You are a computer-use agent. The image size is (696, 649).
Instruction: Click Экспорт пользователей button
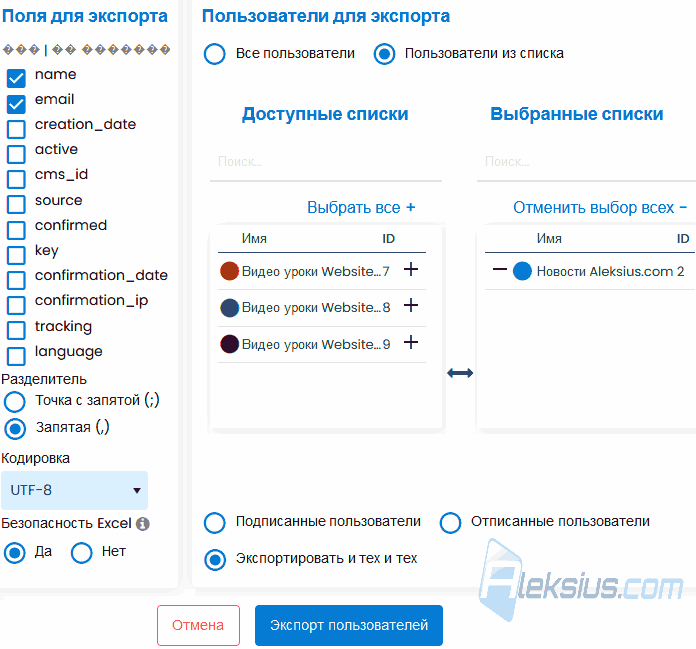tap(349, 625)
